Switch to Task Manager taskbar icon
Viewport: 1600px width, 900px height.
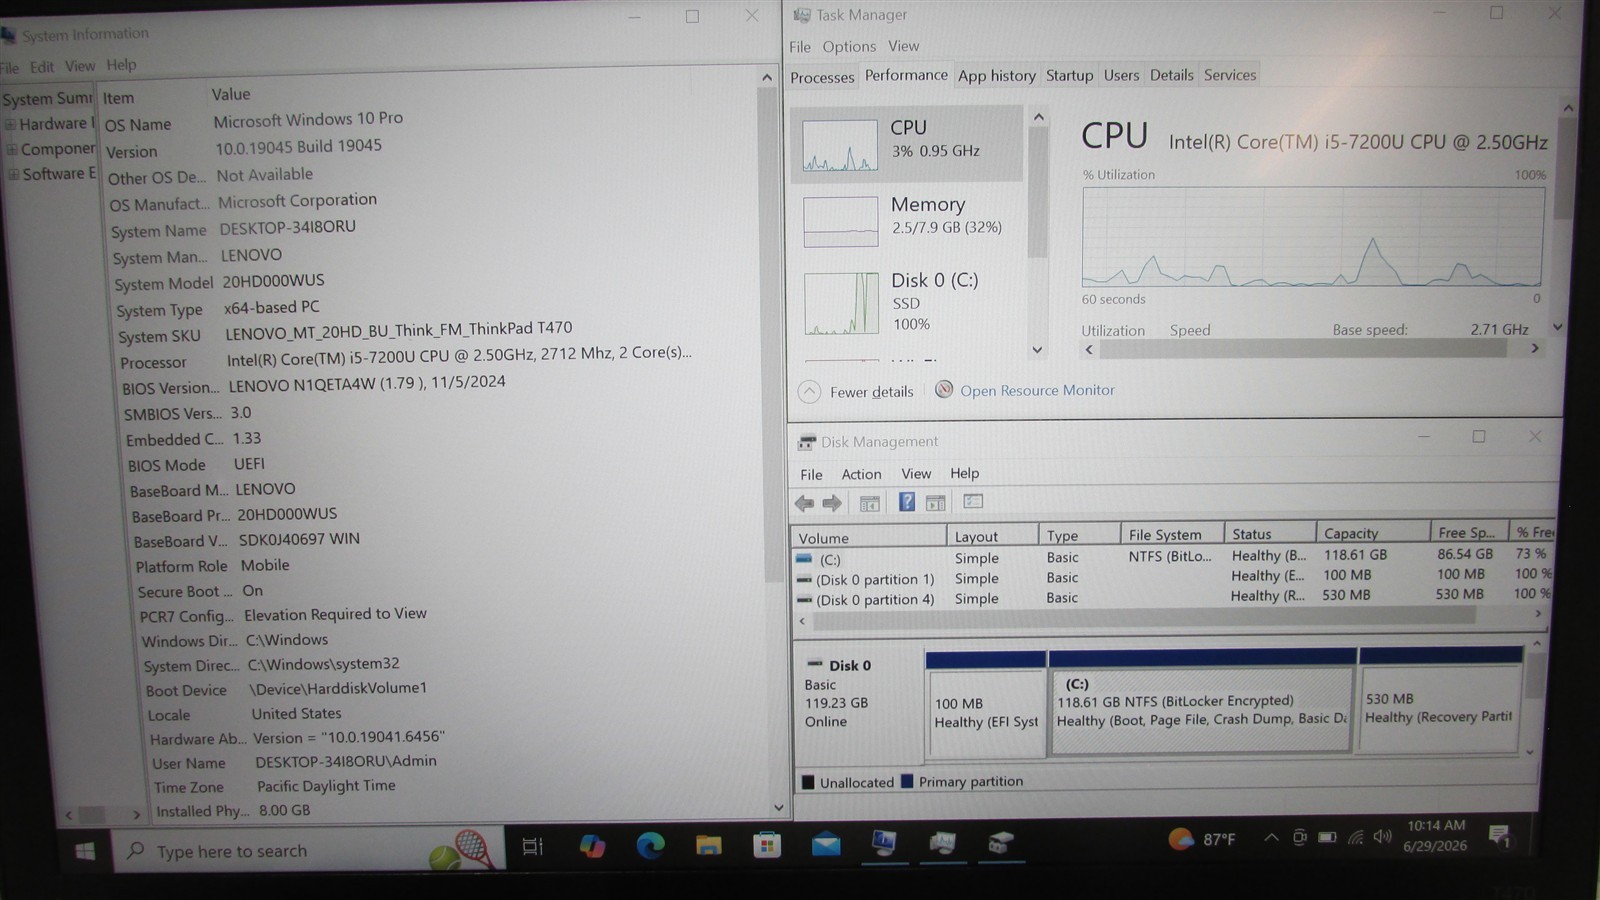pos(942,843)
